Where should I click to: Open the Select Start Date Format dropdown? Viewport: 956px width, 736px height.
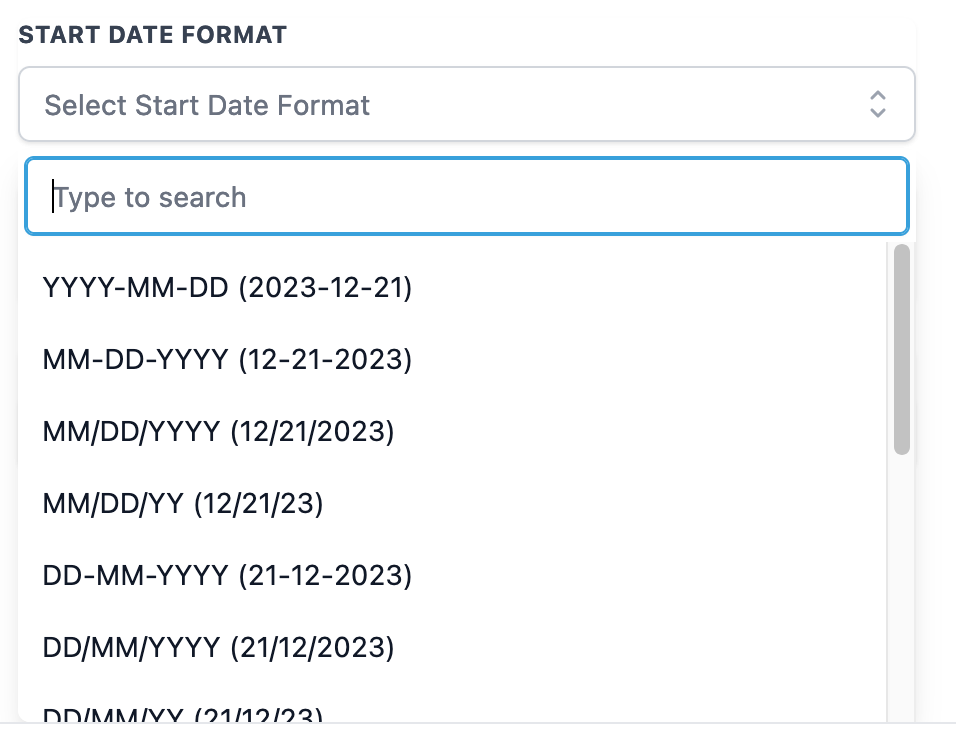tap(466, 104)
